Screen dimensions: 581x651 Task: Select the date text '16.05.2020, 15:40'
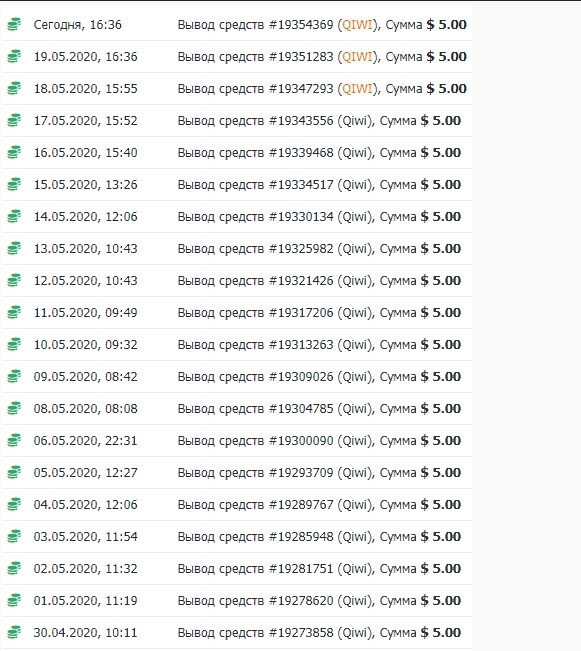(x=86, y=153)
